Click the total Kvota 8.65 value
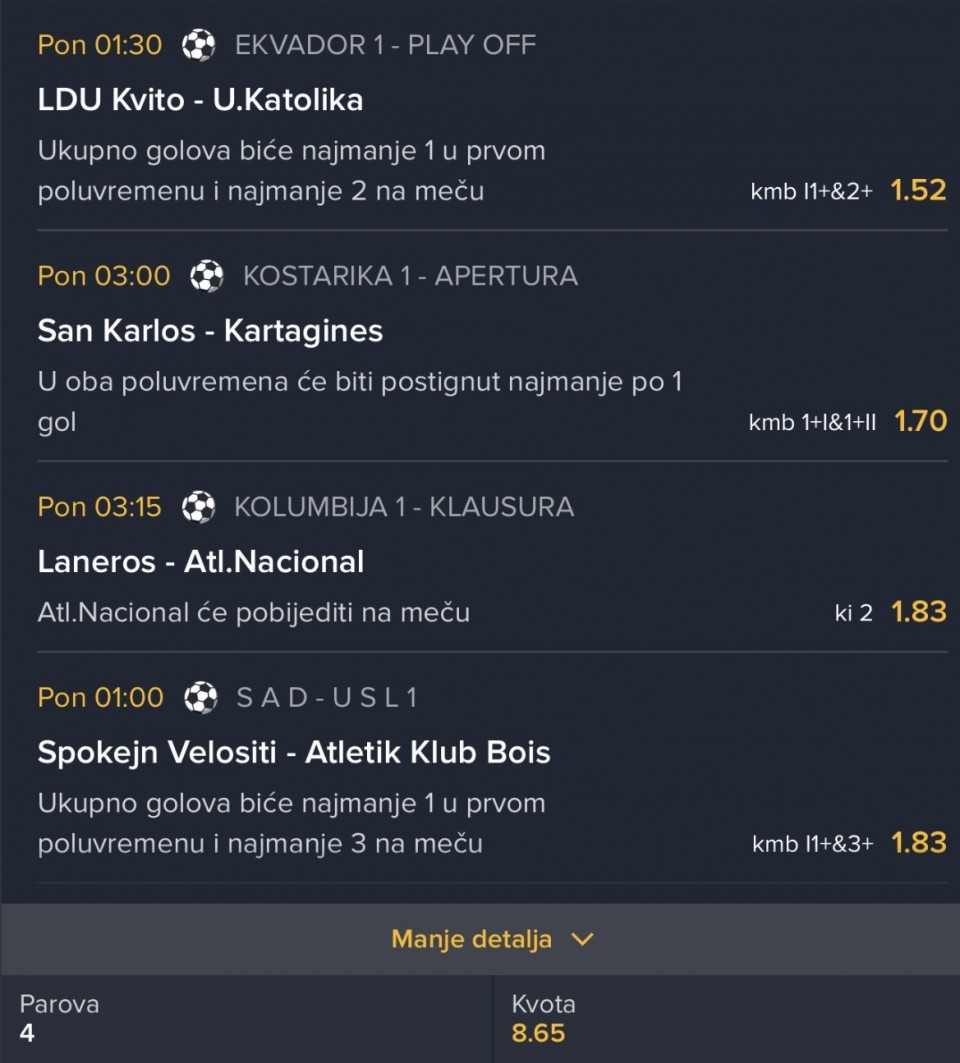Screen dimensions: 960x1063 [538, 1033]
